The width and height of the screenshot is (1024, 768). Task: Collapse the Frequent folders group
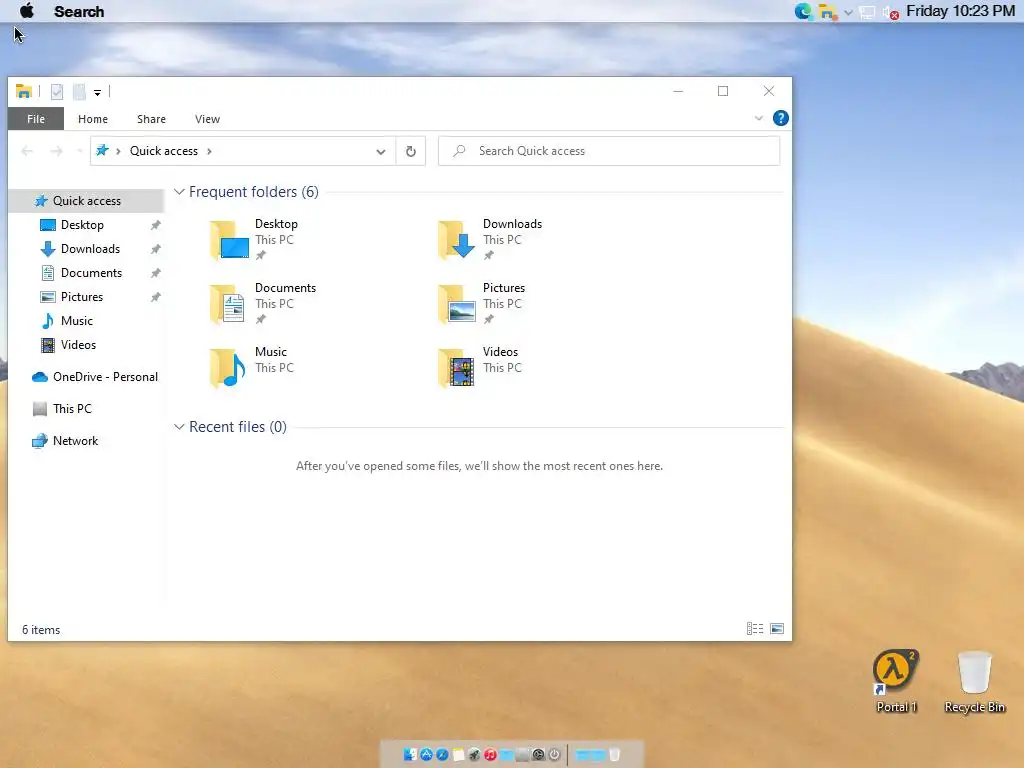click(x=179, y=192)
